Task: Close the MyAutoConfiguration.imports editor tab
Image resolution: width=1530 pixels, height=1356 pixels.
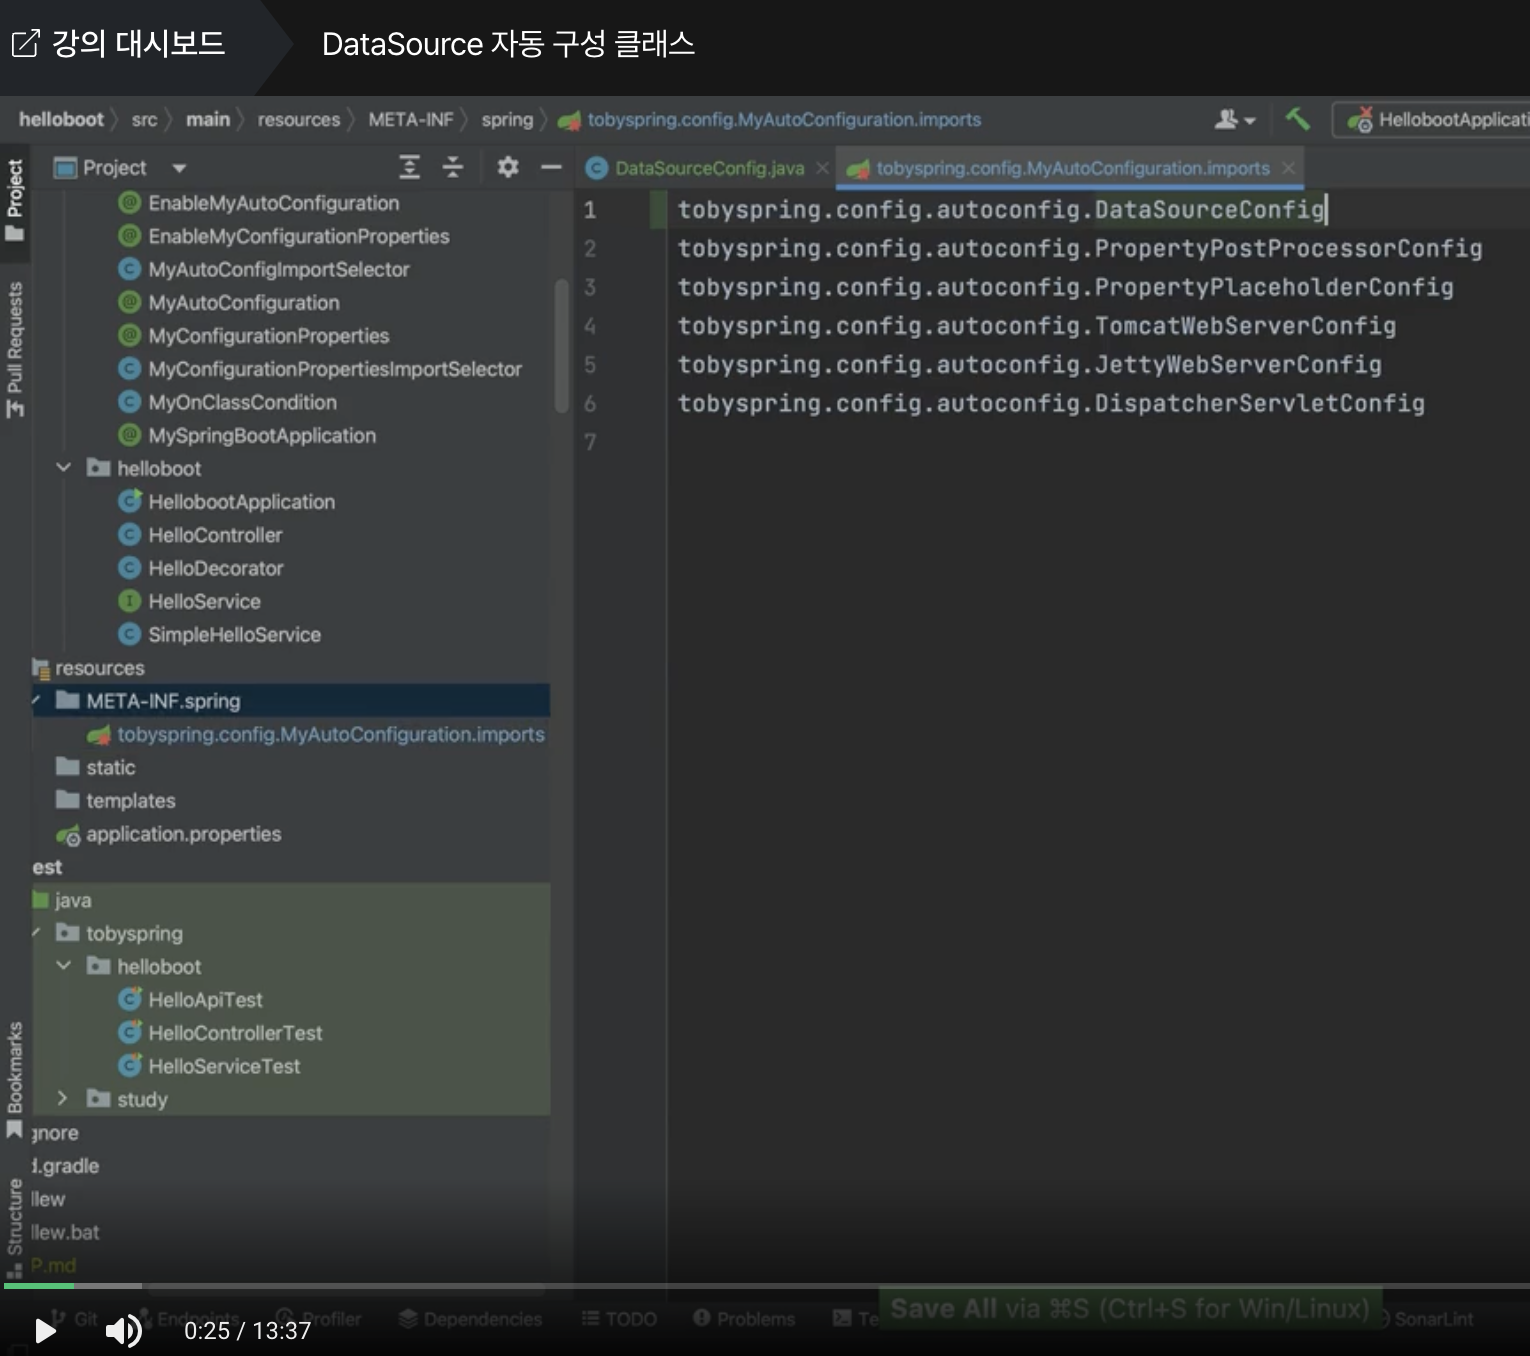Action: coord(1288,168)
